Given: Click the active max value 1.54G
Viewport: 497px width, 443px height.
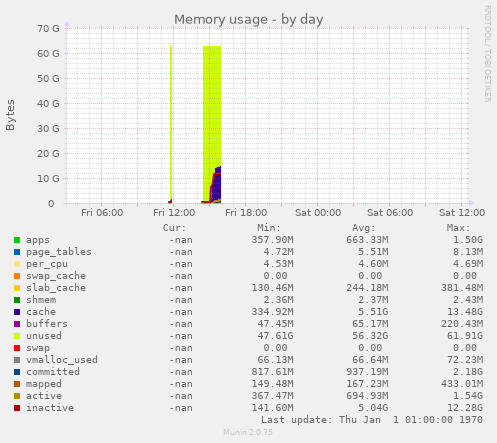Looking at the screenshot, I should point(468,396).
